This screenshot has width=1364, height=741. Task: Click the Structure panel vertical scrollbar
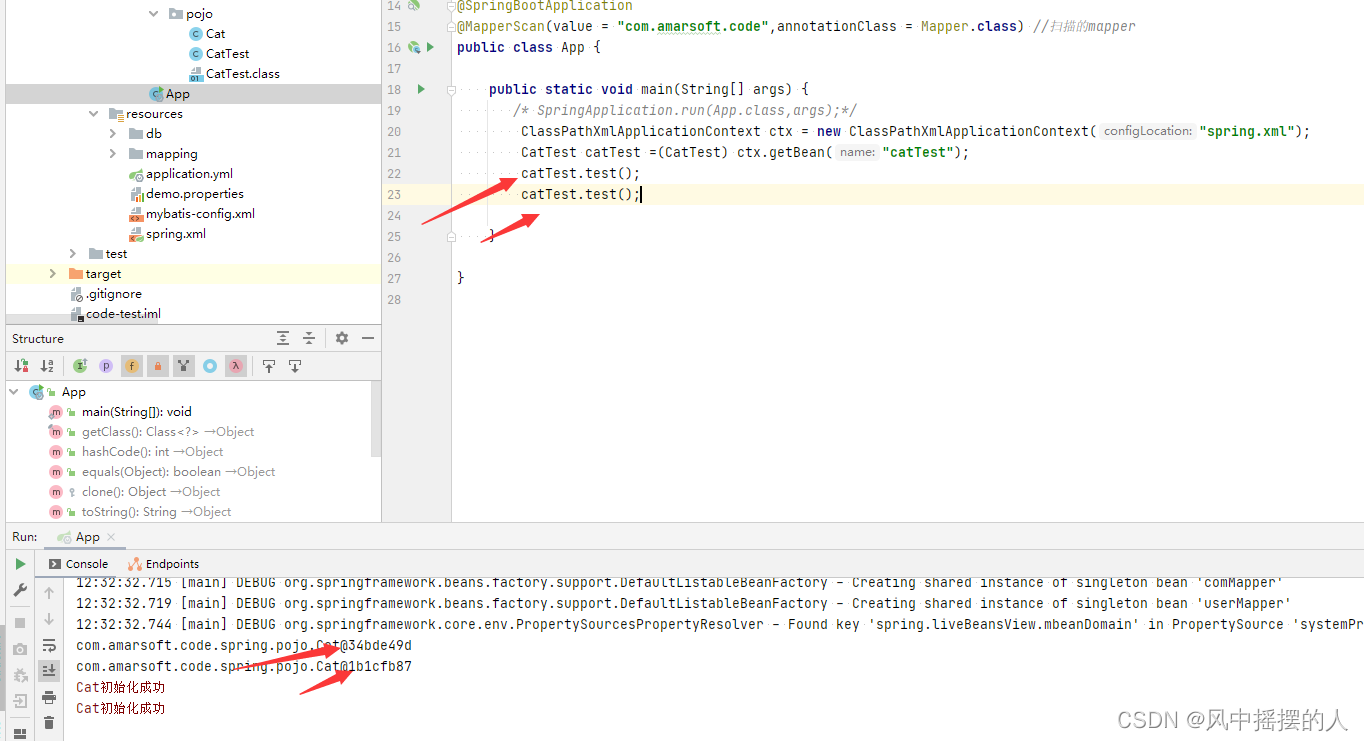(376, 418)
